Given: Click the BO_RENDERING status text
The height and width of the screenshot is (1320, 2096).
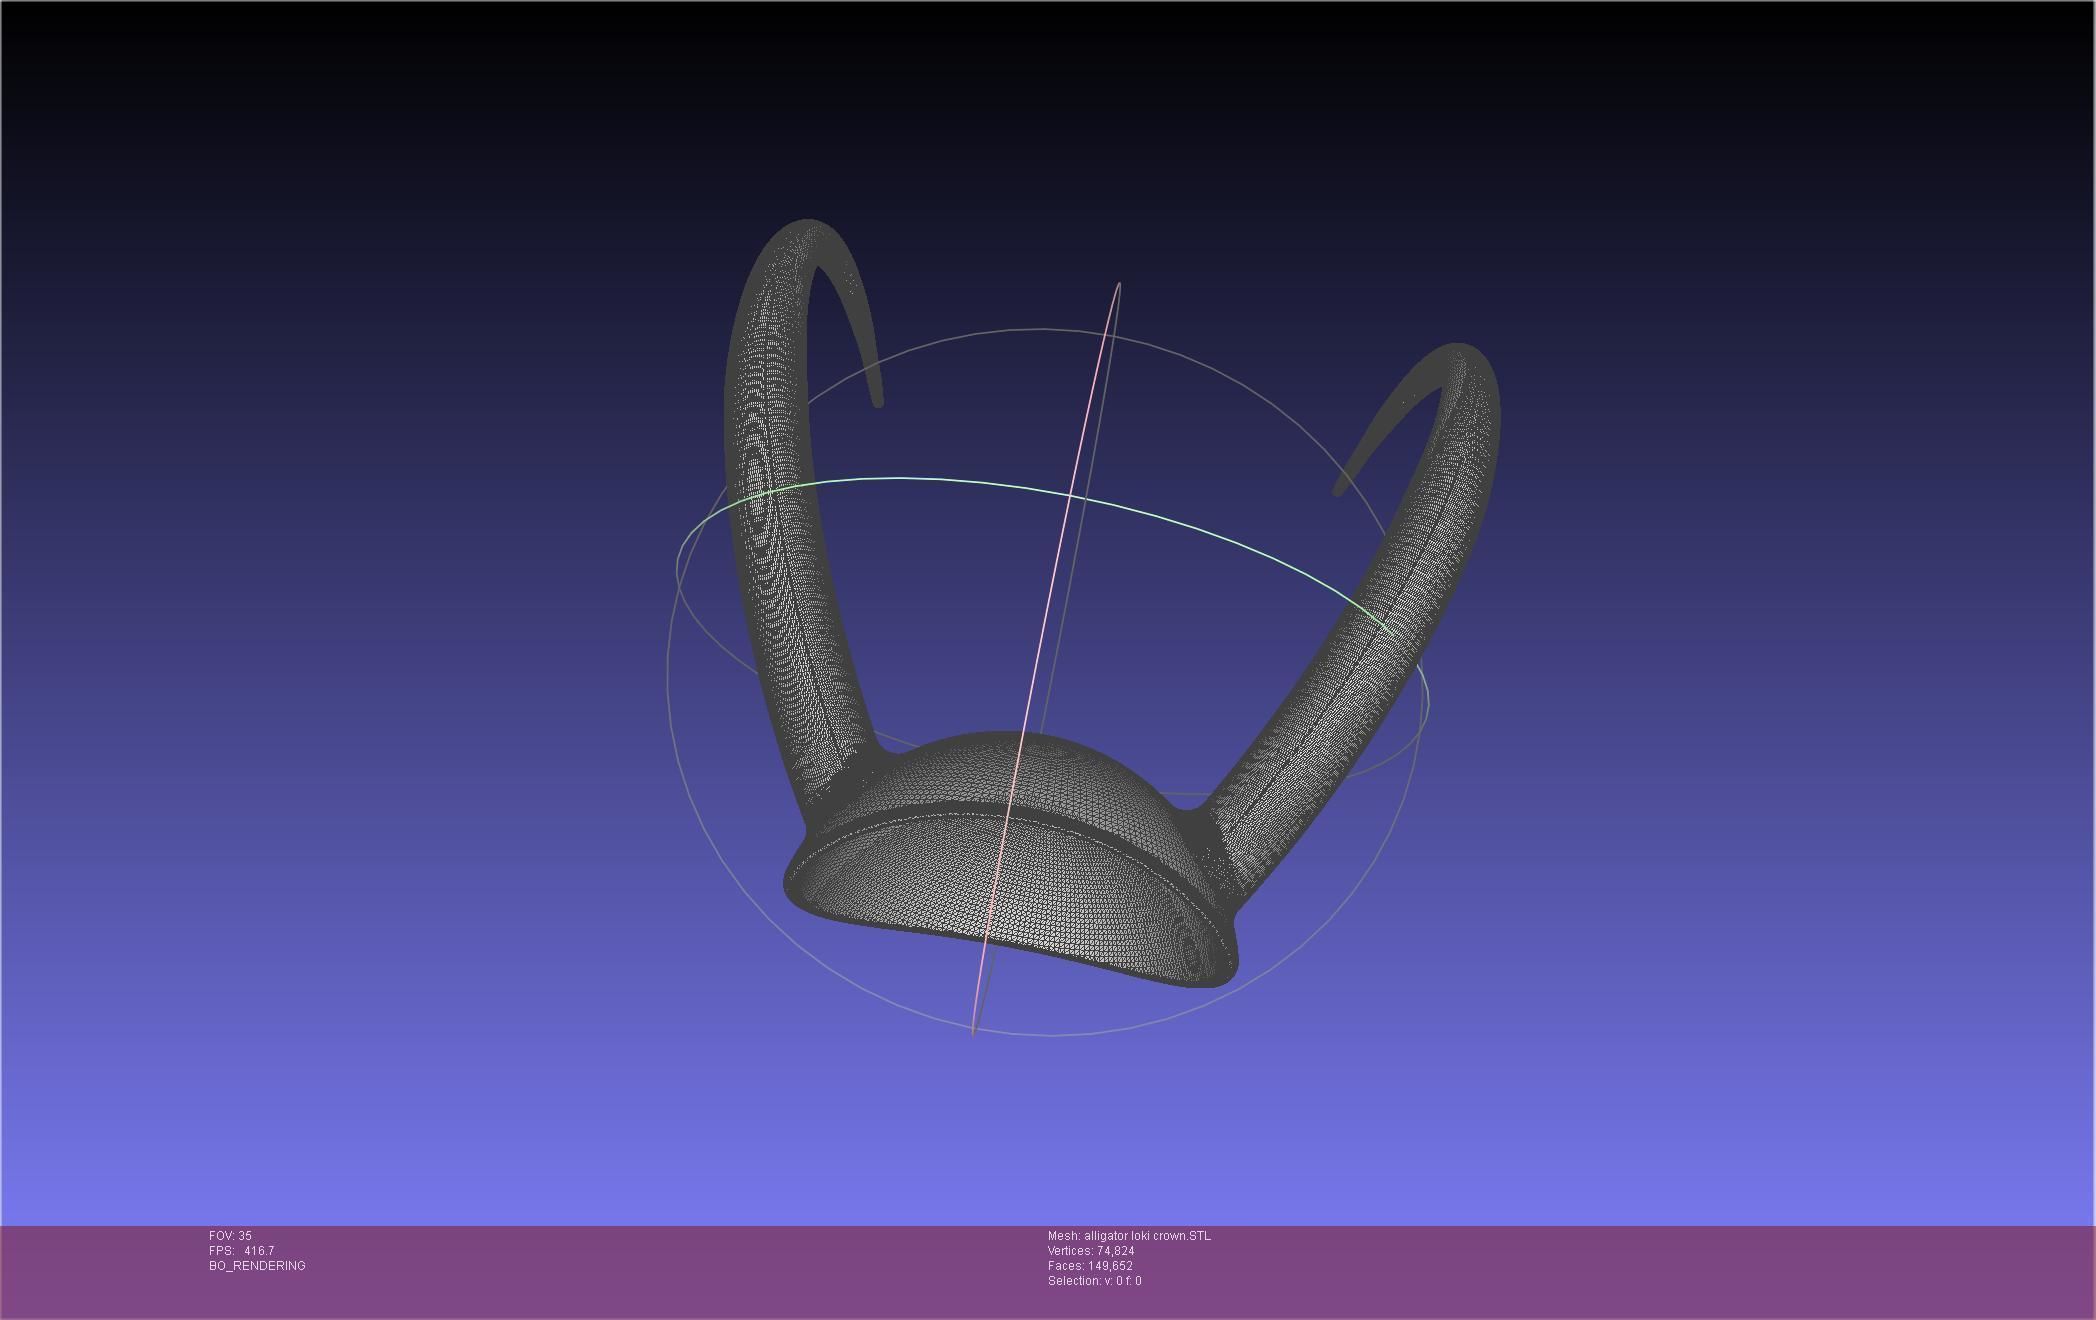Looking at the screenshot, I should (x=257, y=1266).
